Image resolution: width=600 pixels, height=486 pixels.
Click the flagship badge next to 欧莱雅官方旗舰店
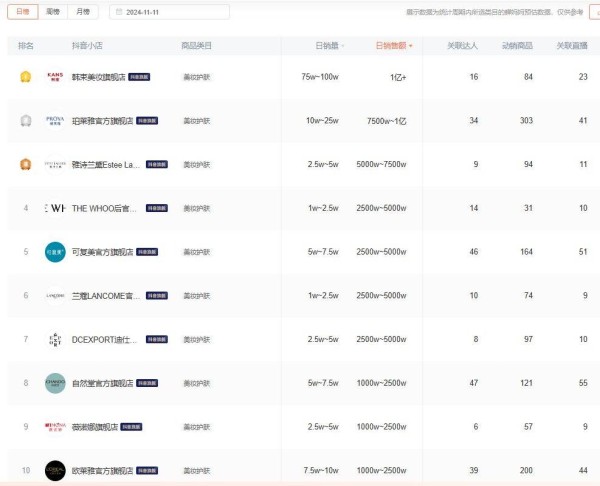click(x=147, y=471)
